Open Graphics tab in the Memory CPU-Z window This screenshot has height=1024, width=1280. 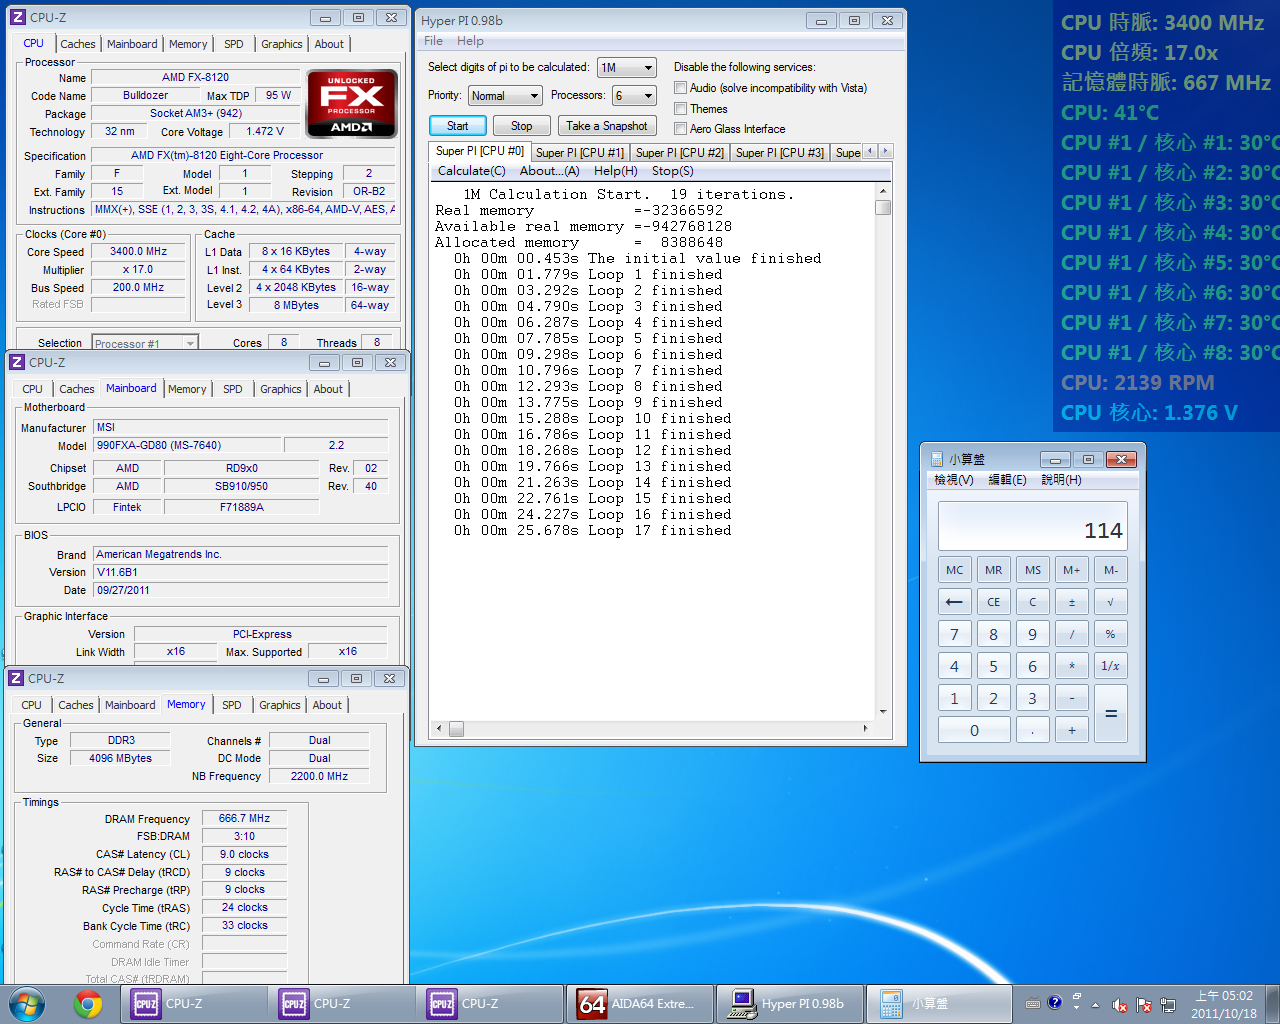pyautogui.click(x=280, y=705)
